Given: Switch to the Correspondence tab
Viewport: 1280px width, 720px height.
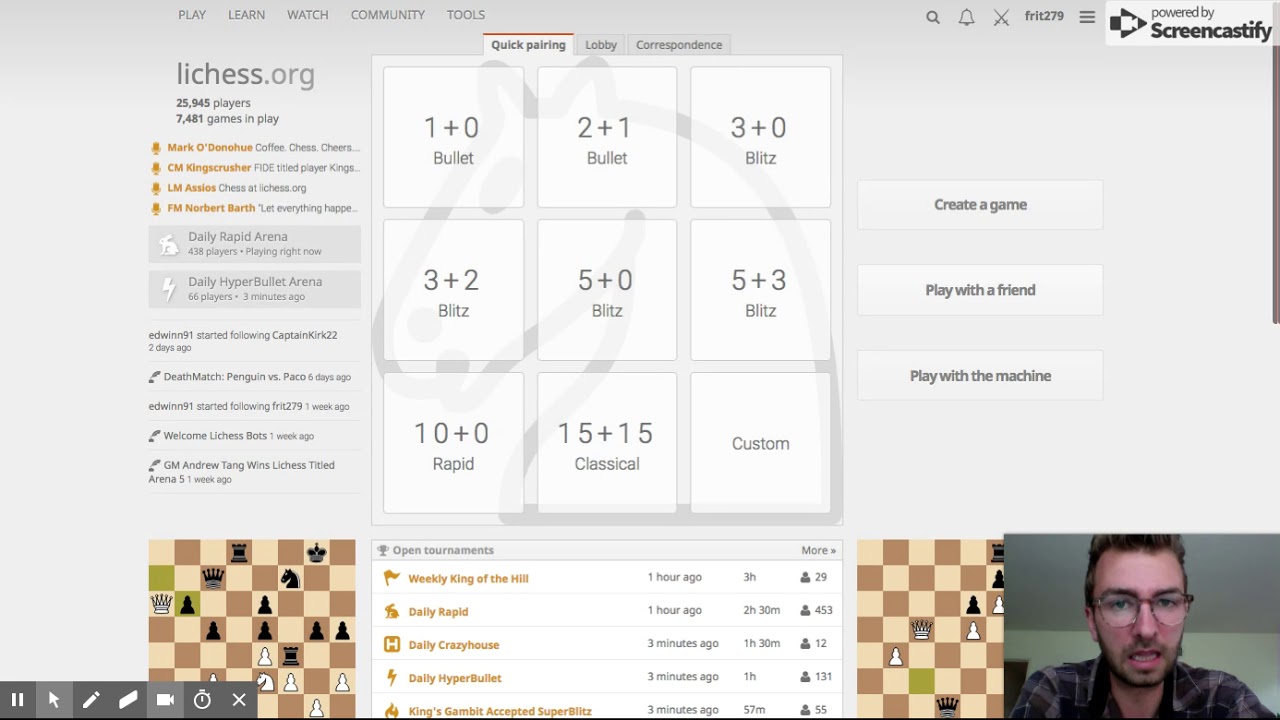Looking at the screenshot, I should click(679, 45).
